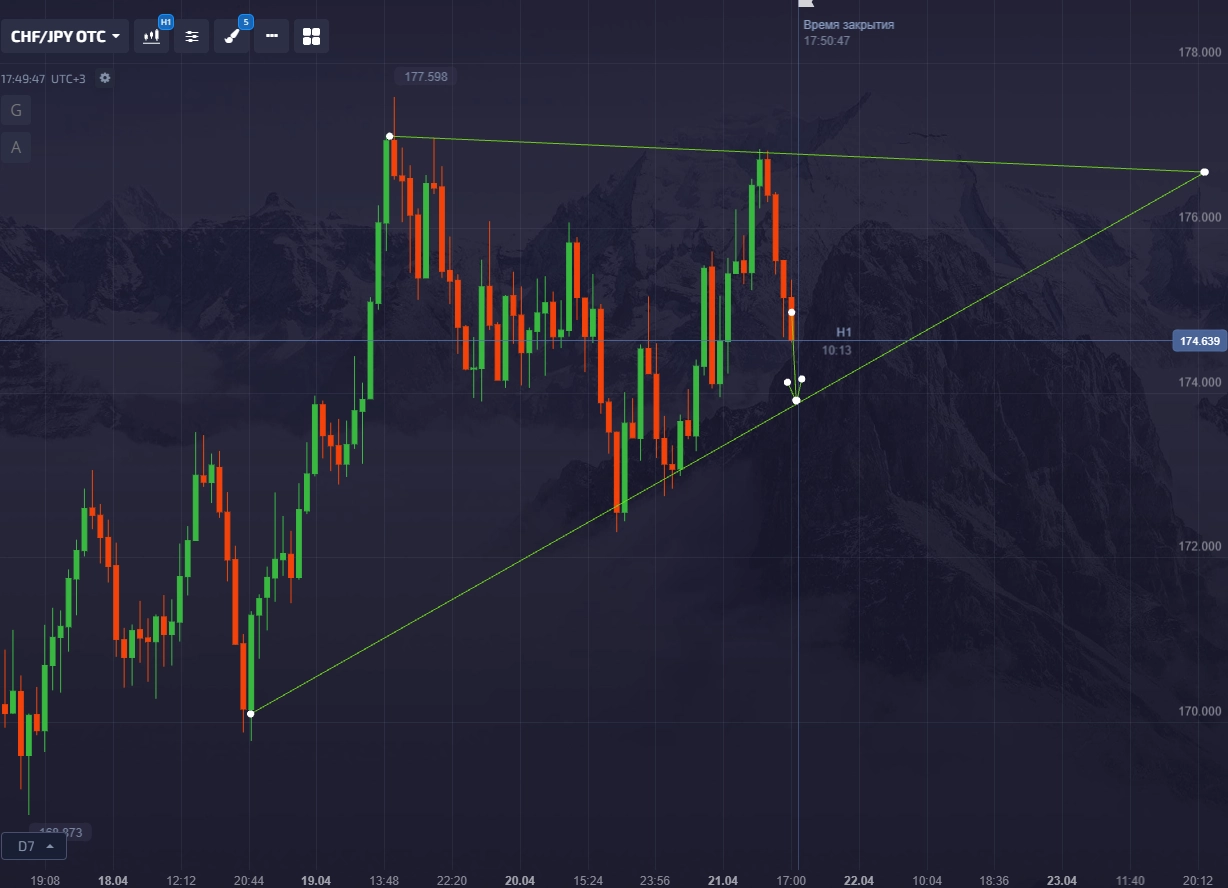The height and width of the screenshot is (888, 1228).
Task: Select the anchor point at the 177.598 high
Action: pos(390,136)
